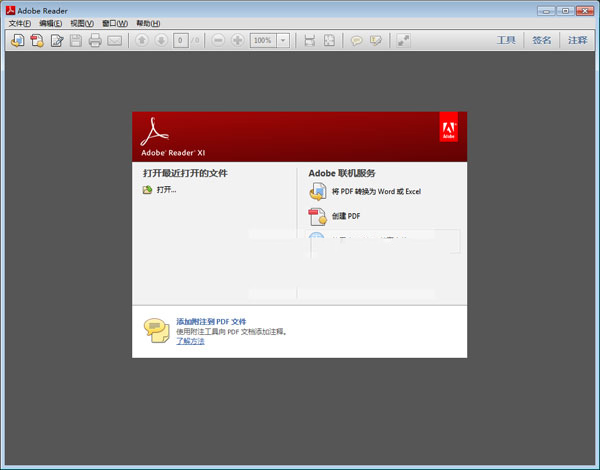Click the Create PDF toolbar icon
The image size is (600, 470).
click(x=37, y=40)
